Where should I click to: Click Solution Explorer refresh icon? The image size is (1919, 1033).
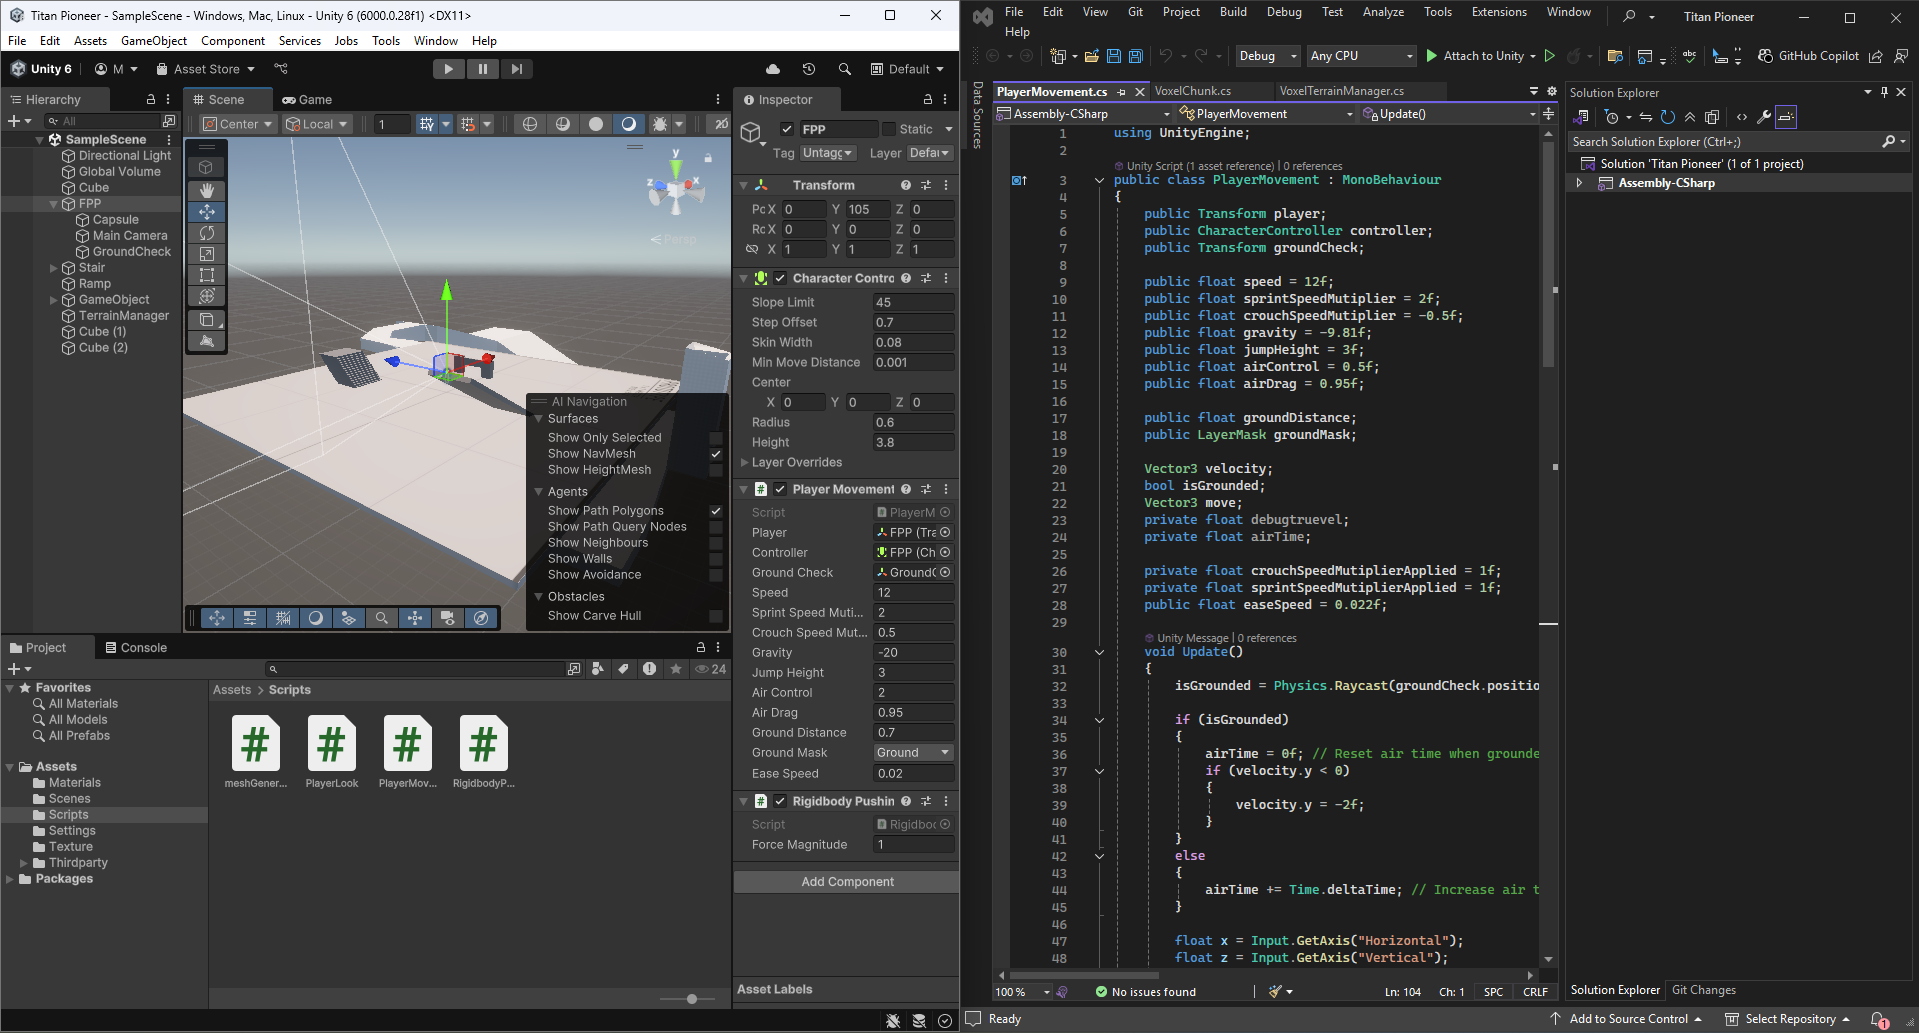click(x=1667, y=117)
